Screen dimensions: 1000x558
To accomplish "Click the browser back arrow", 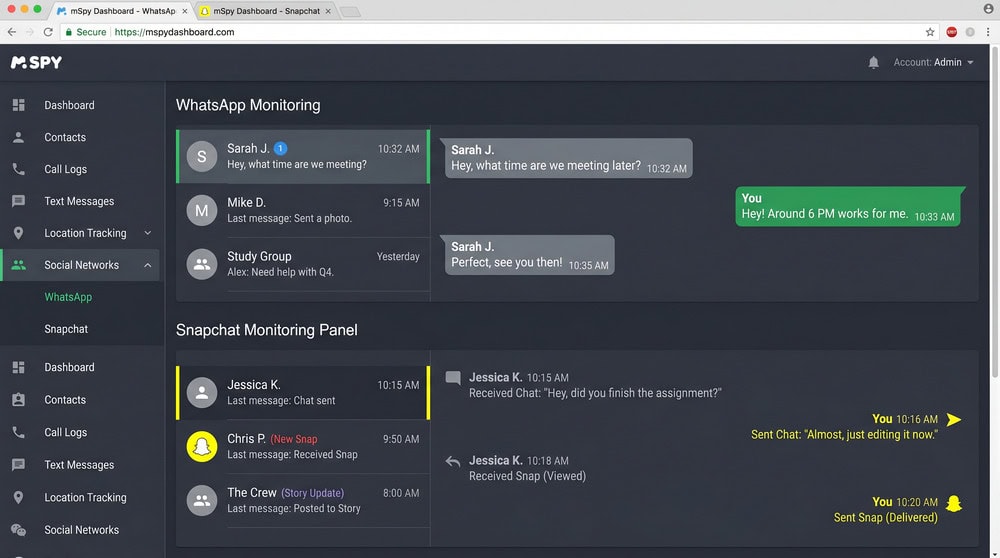I will coord(11,32).
